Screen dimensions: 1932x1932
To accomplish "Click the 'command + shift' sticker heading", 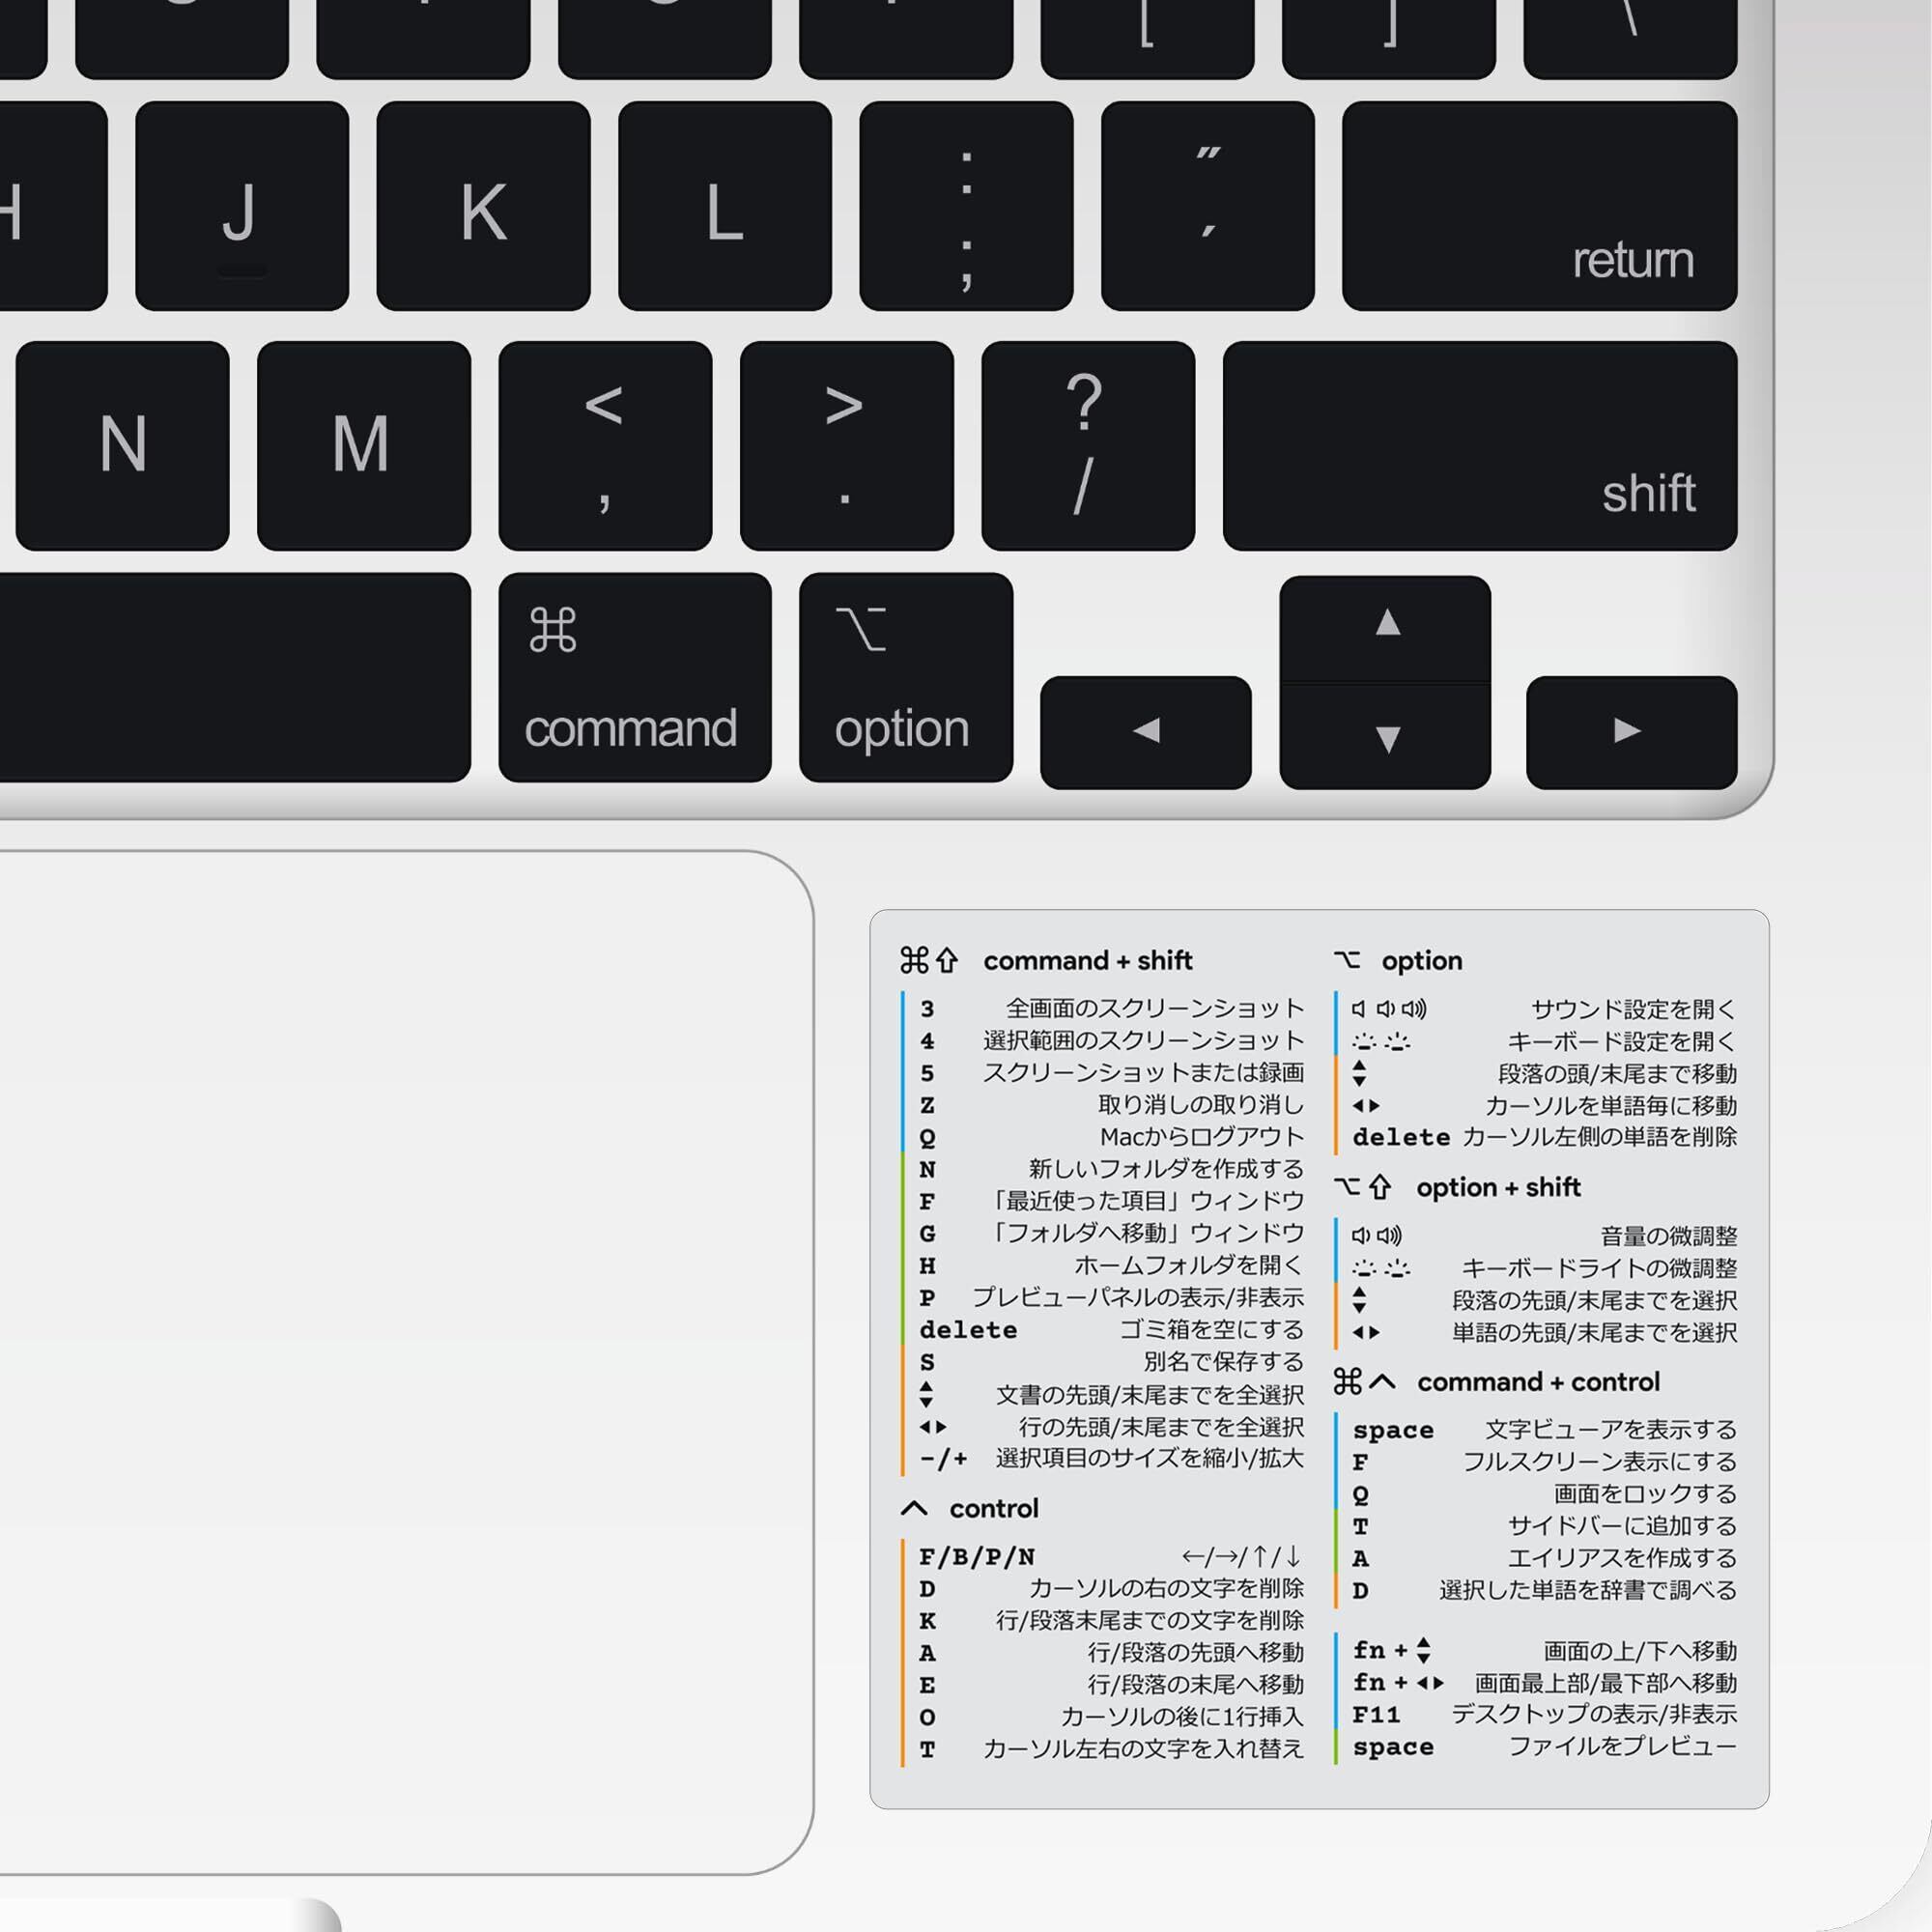I will tap(1087, 961).
